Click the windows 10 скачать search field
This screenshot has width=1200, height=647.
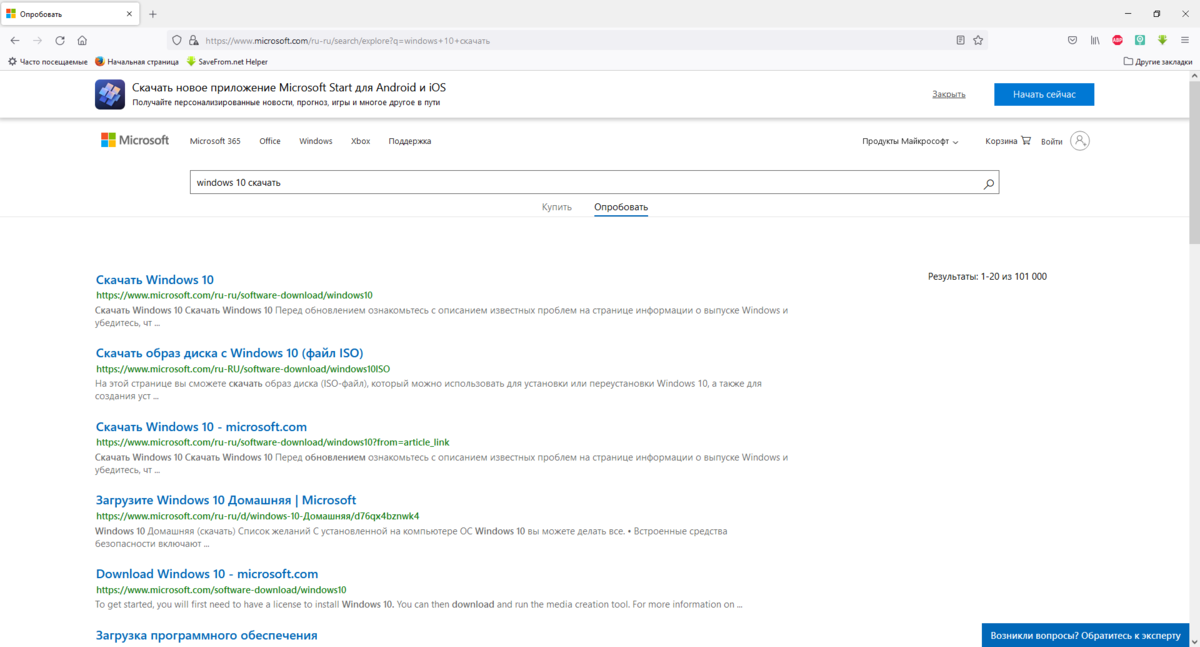[580, 183]
